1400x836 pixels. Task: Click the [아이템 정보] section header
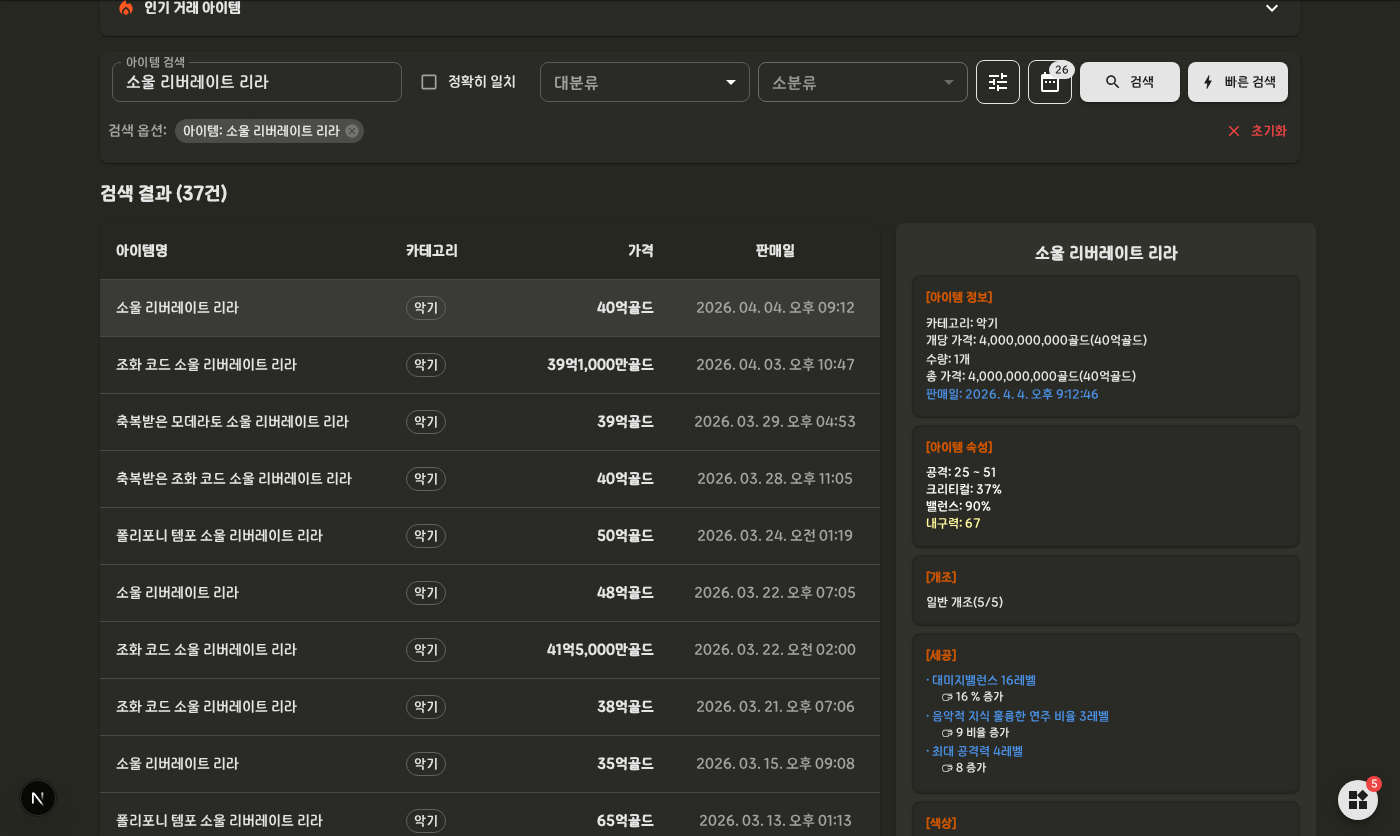tap(959, 297)
